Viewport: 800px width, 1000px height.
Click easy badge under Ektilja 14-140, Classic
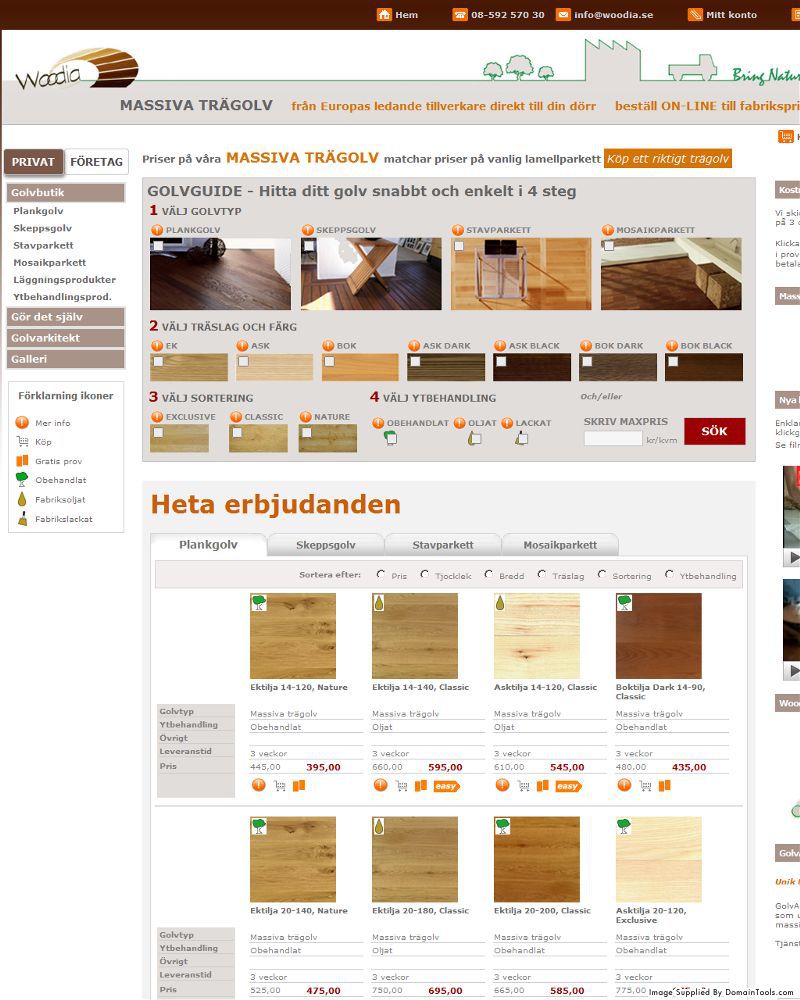(x=447, y=786)
